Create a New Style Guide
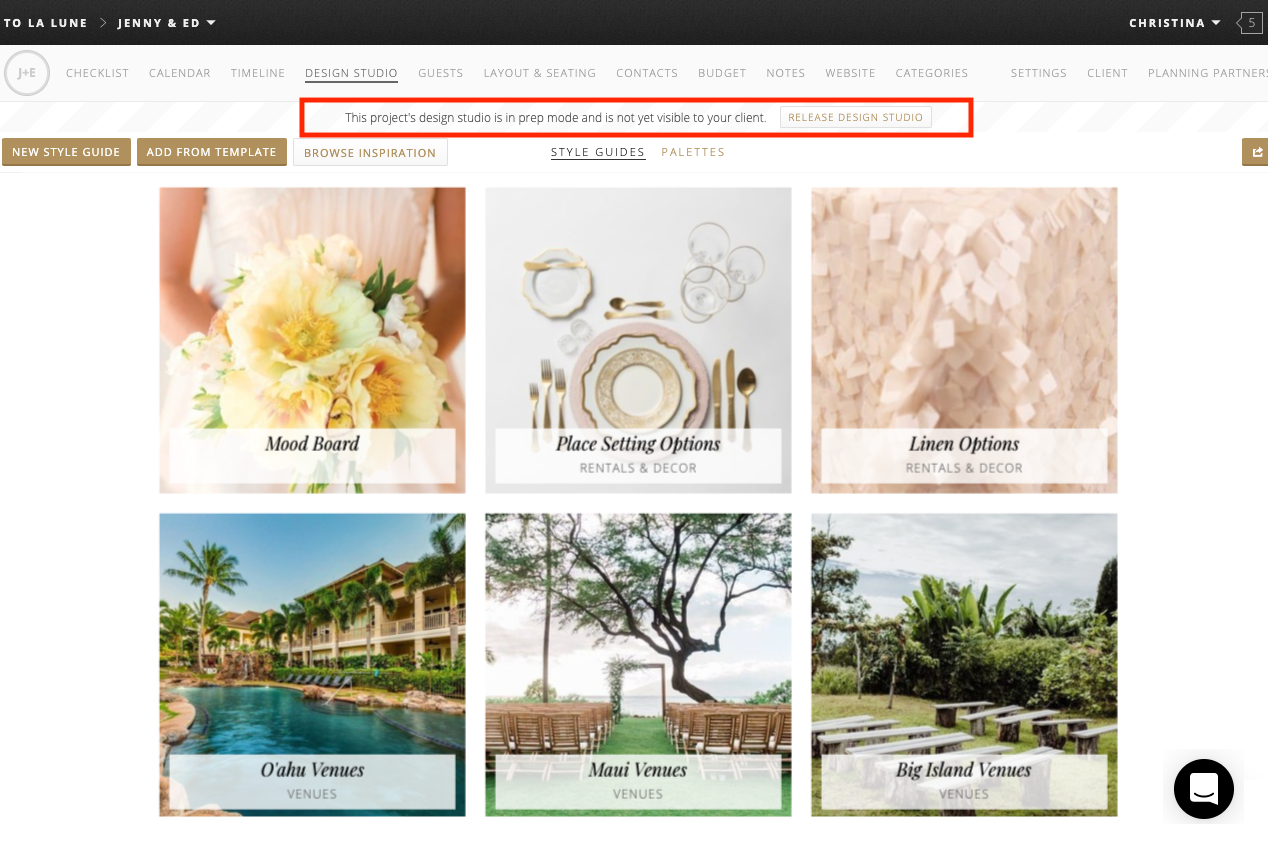This screenshot has height=865, width=1268. [66, 152]
